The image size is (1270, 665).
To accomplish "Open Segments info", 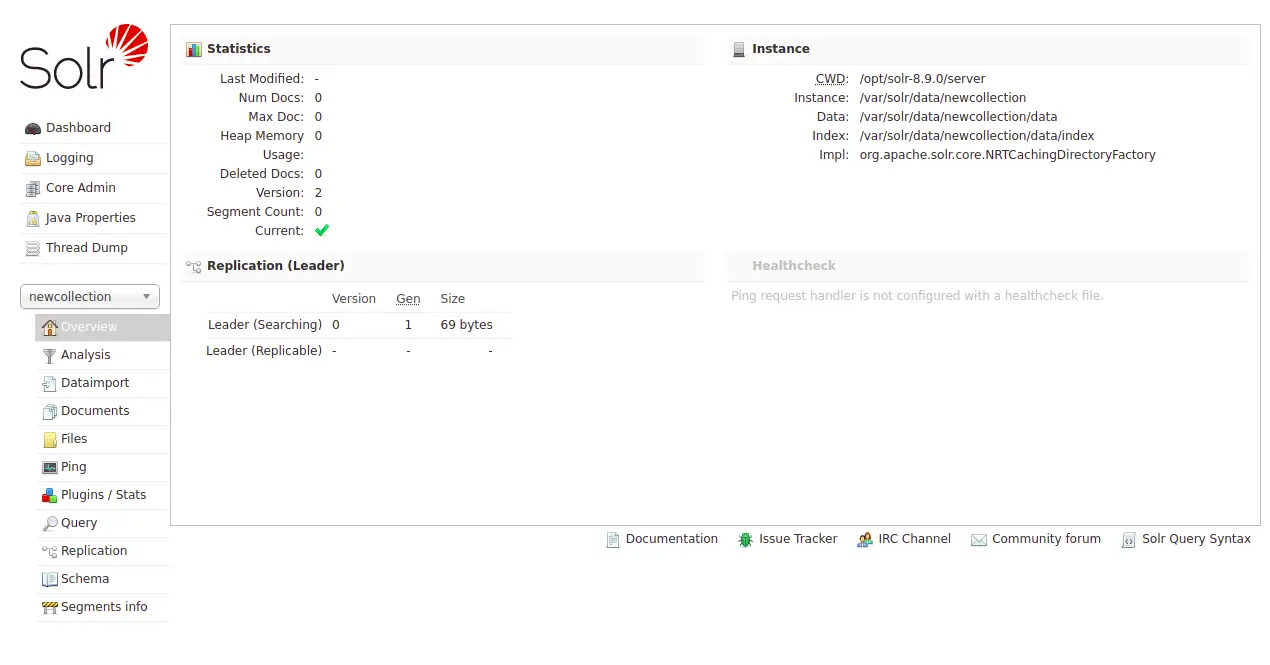I will click(x=104, y=607).
